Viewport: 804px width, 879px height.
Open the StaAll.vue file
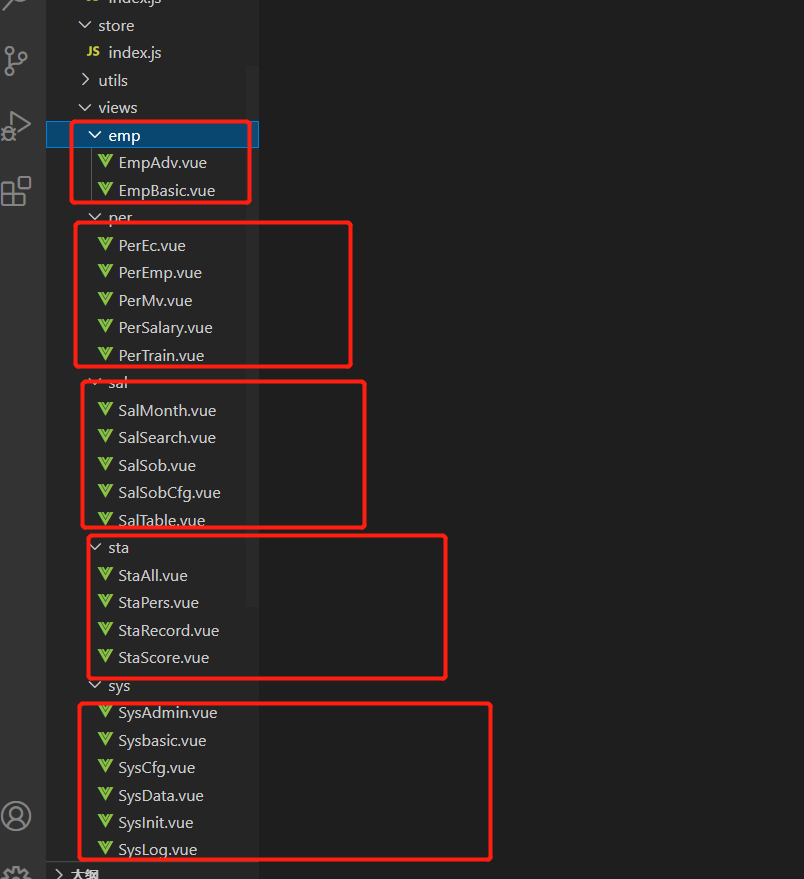tap(153, 576)
